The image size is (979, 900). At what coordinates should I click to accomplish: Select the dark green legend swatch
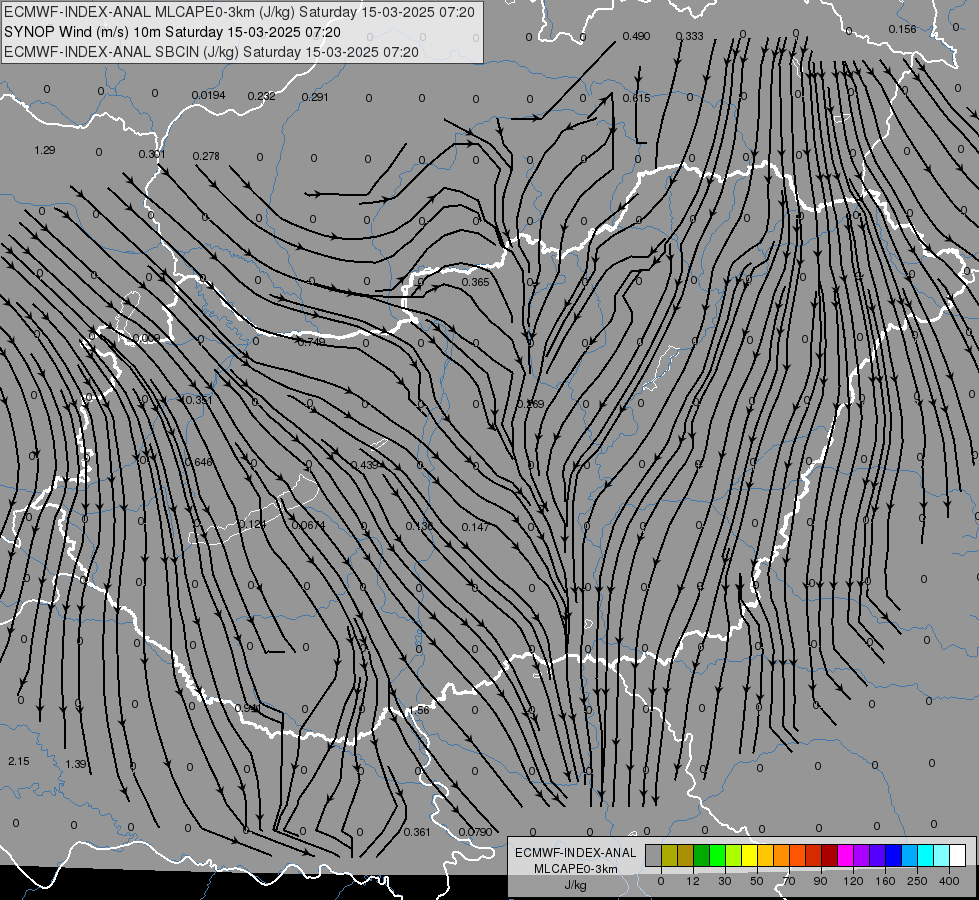coord(702,856)
